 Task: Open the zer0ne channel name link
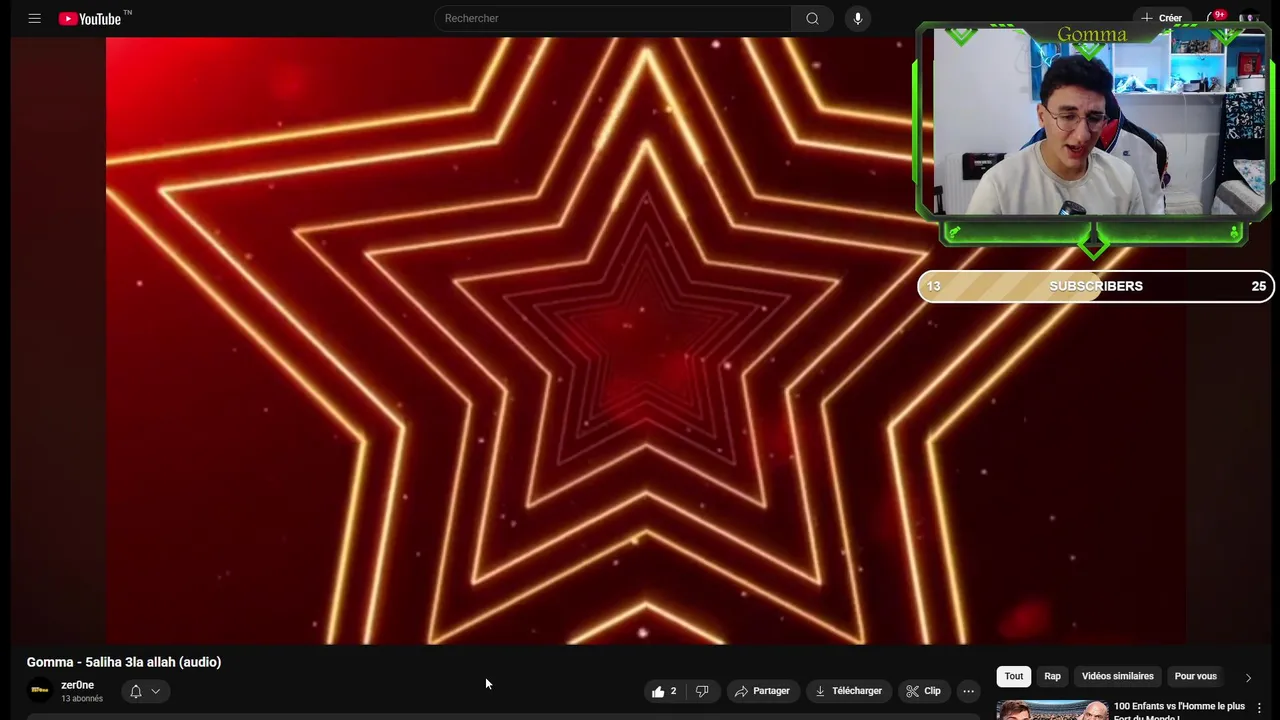tap(78, 685)
